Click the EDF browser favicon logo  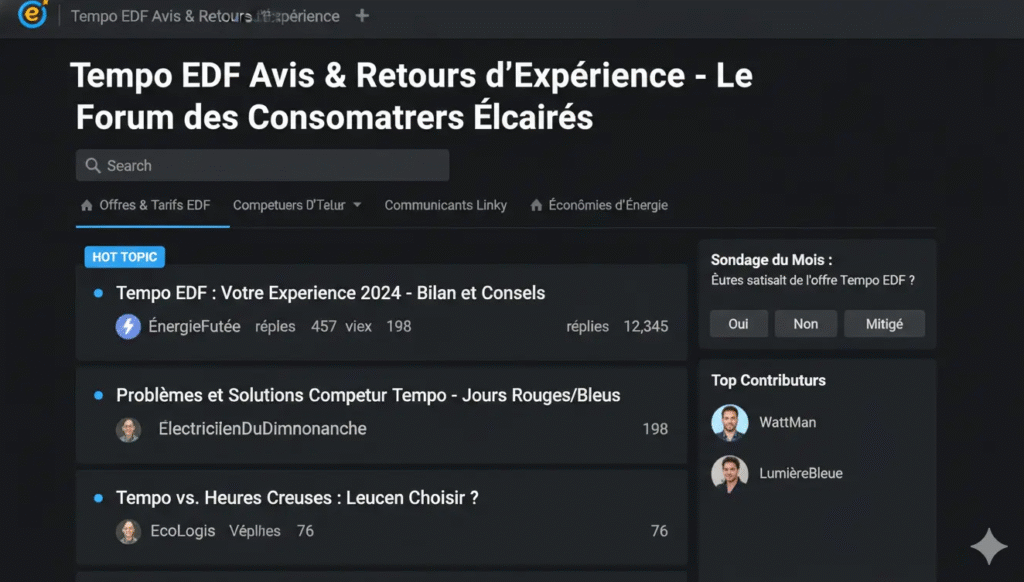tap(33, 14)
